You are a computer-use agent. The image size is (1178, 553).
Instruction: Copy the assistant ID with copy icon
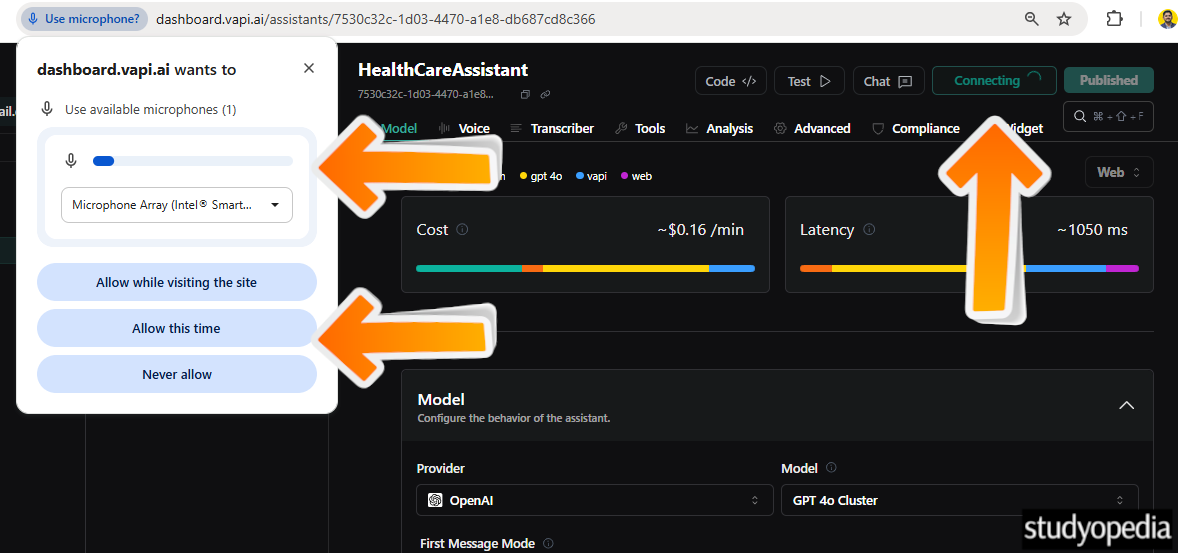point(525,95)
